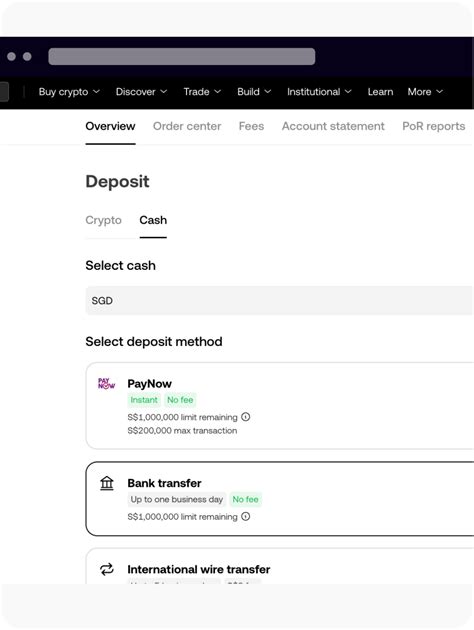
Task: Go to the Learn page
Action: coord(380,92)
